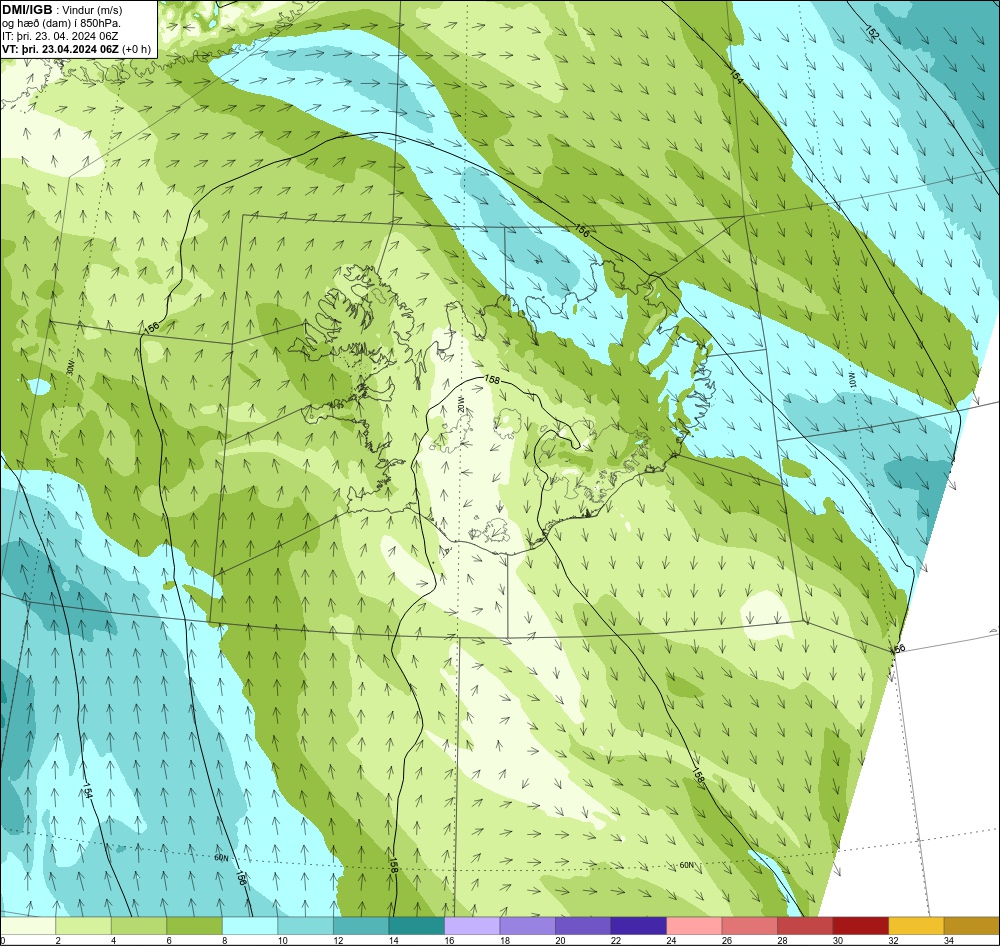The width and height of the screenshot is (1000, 946).
Task: Click the '152' height contour label
Action: click(x=873, y=33)
